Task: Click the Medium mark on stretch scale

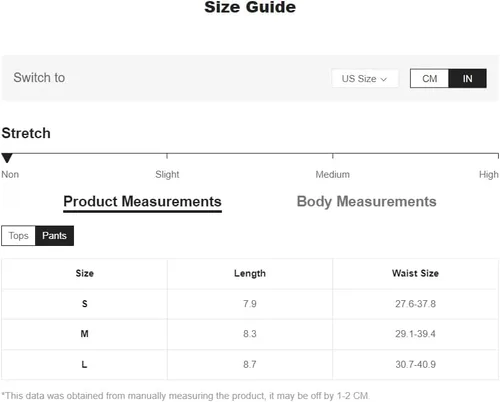Action: 333,174
